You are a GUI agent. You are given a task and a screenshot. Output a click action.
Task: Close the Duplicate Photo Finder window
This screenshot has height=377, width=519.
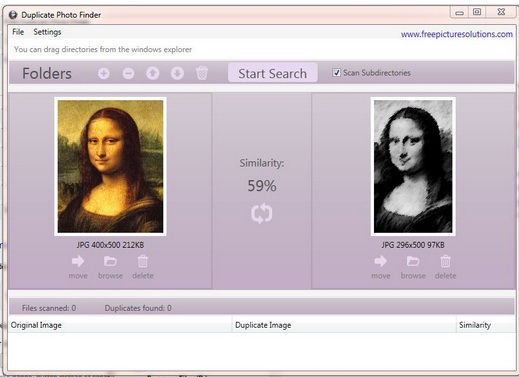pos(501,12)
